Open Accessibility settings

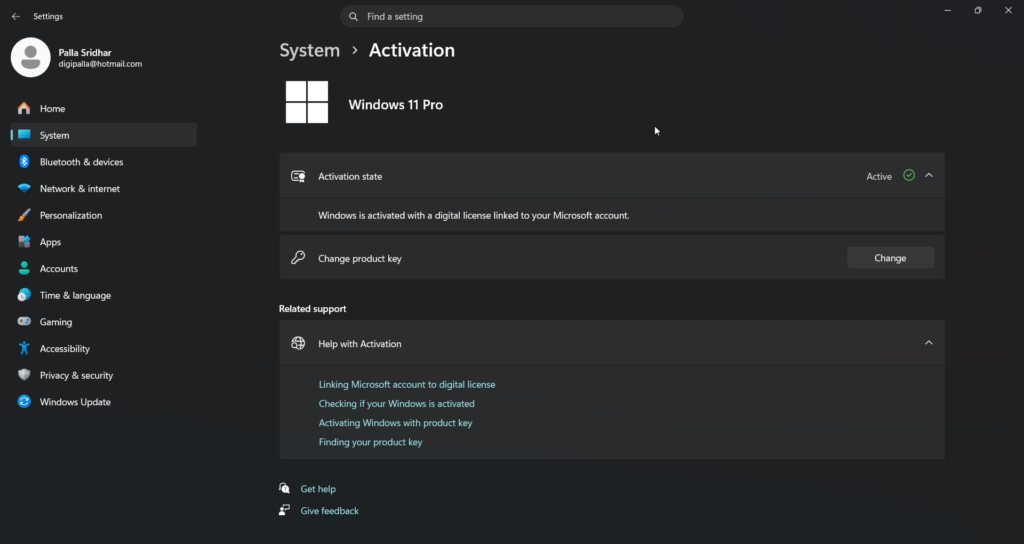[x=104, y=349]
